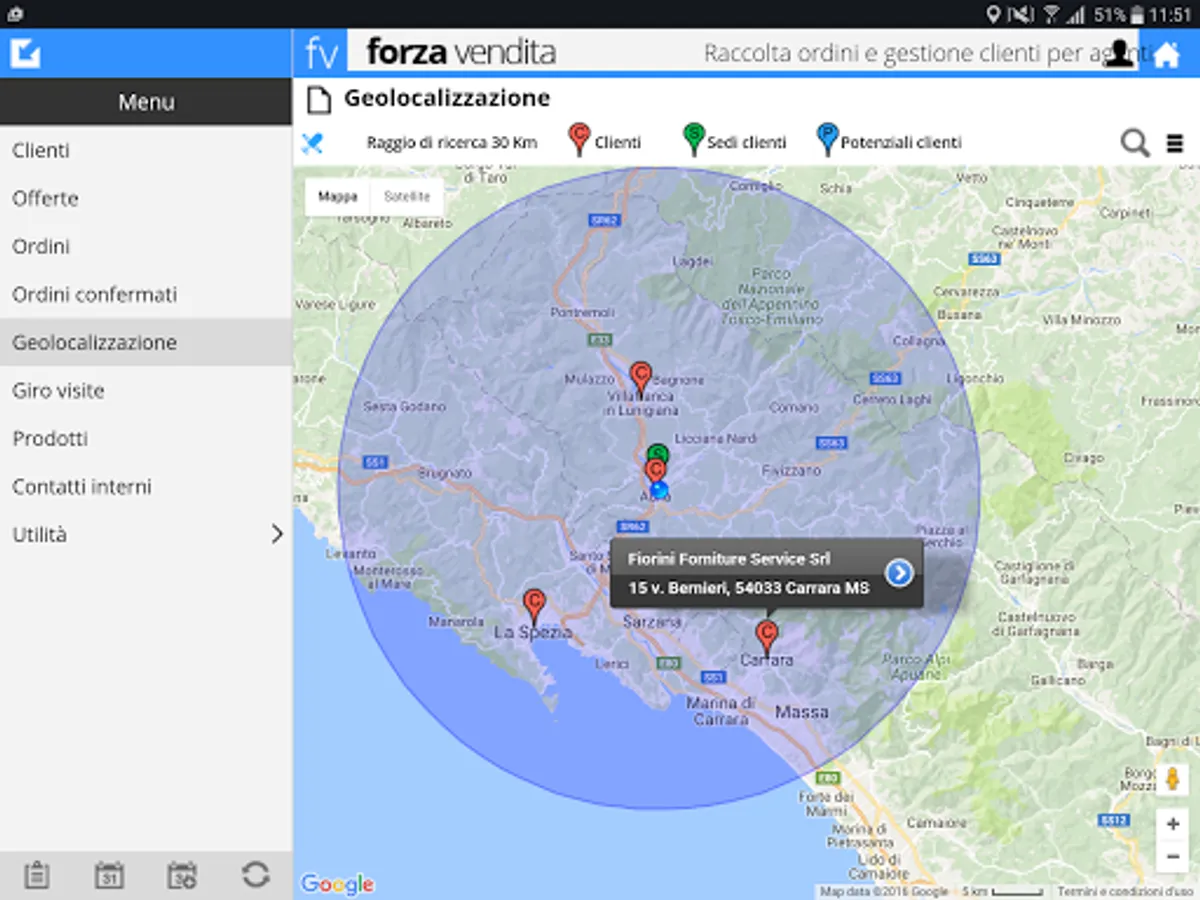This screenshot has width=1200, height=900.
Task: Open Fiorini Forniture Service details arrow
Action: point(899,572)
